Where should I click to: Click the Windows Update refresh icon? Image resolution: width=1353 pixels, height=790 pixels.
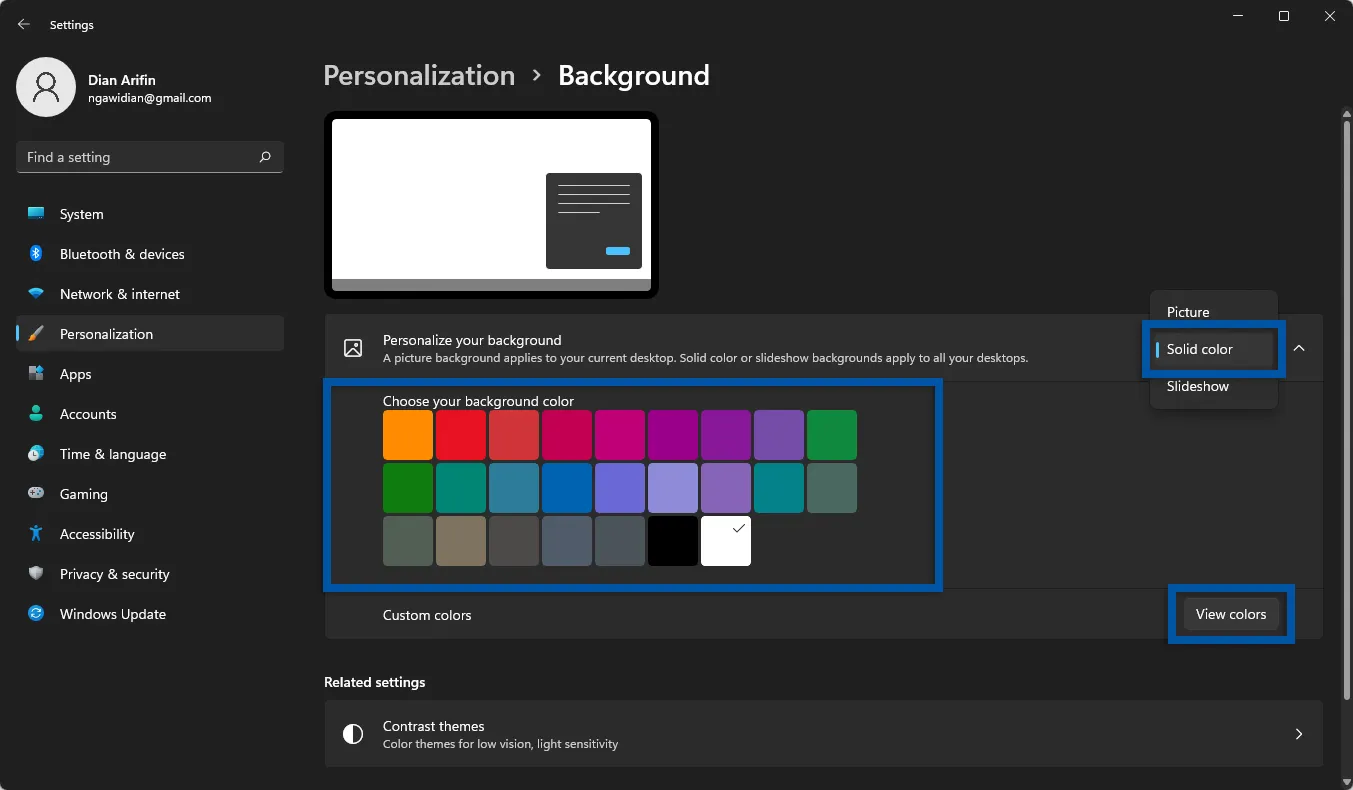coord(36,614)
